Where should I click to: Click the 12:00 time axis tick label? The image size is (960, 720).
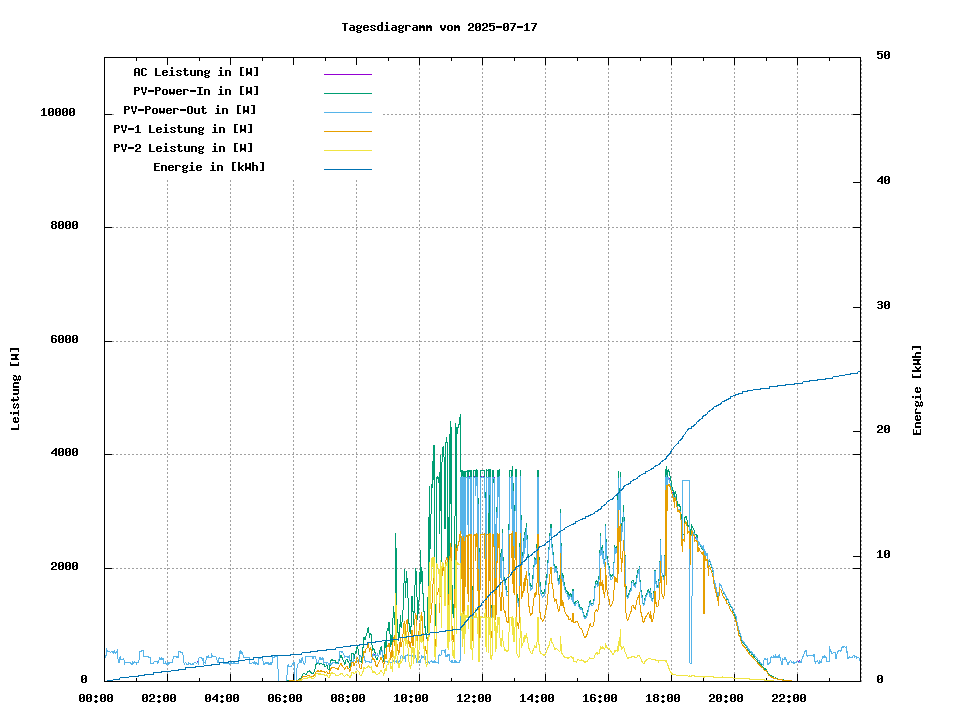(474, 698)
